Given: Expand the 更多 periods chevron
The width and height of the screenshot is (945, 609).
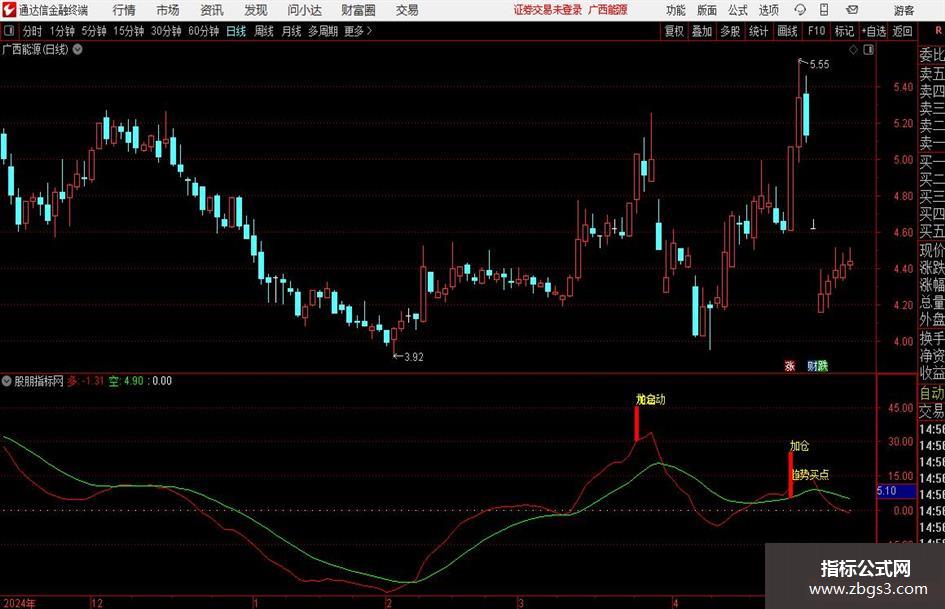Looking at the screenshot, I should click(369, 31).
